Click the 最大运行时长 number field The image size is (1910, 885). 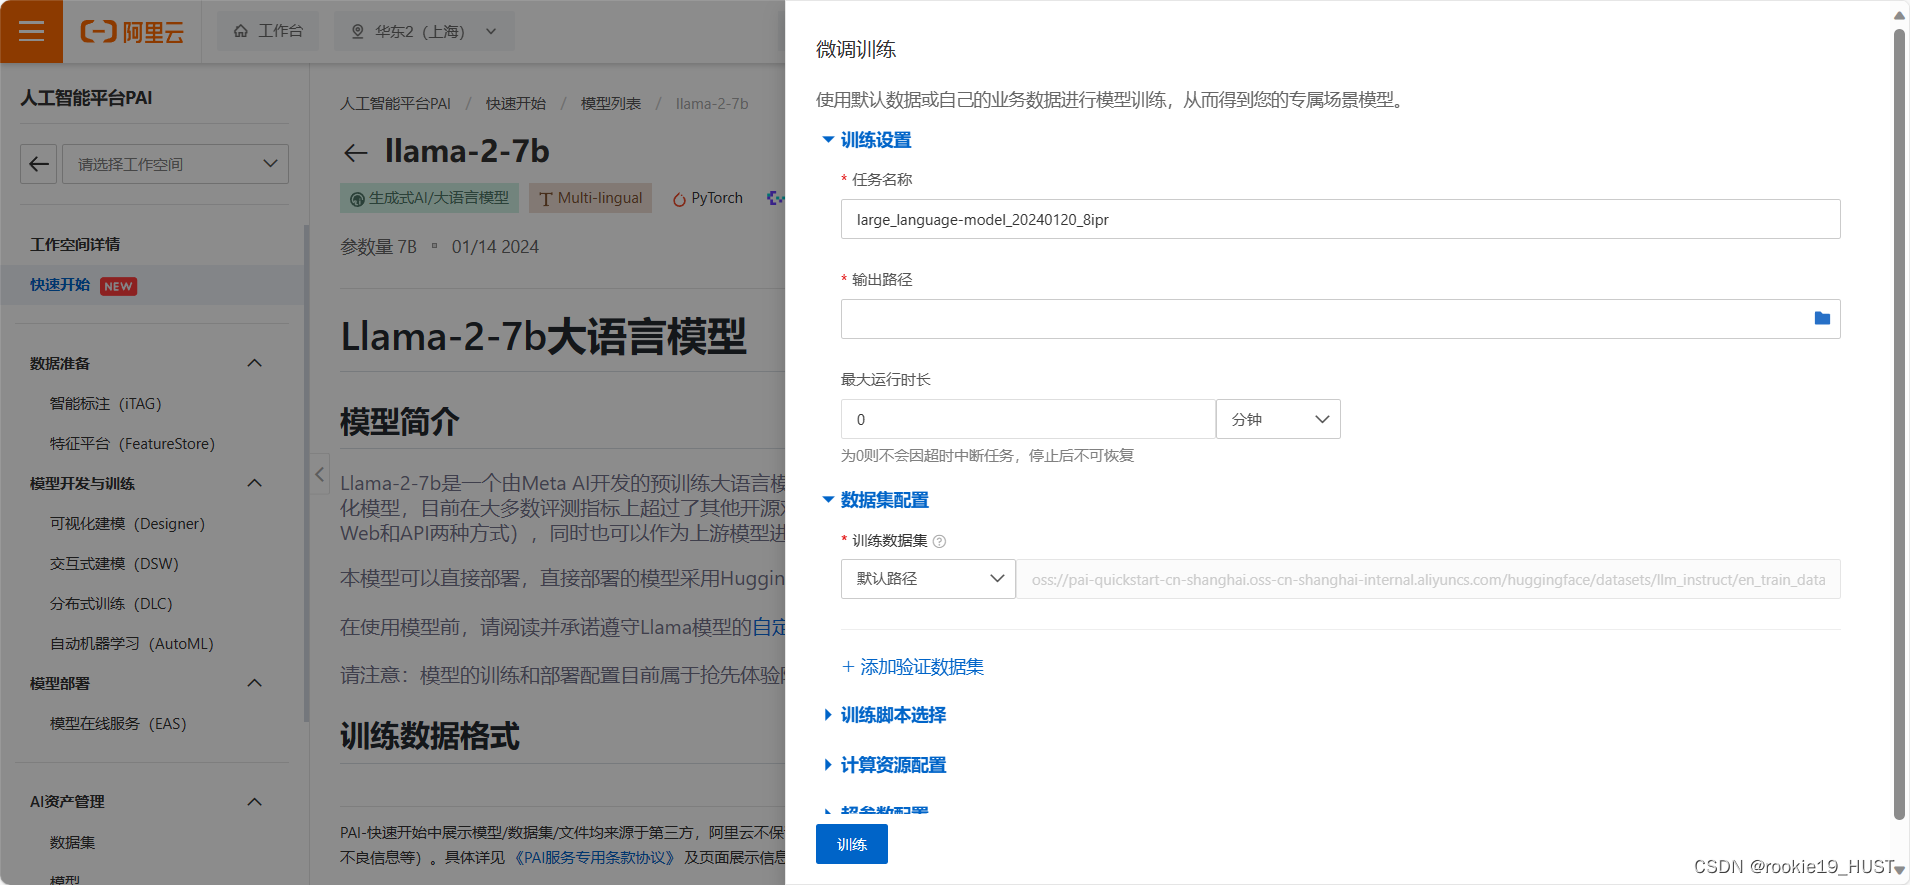pyautogui.click(x=1028, y=419)
